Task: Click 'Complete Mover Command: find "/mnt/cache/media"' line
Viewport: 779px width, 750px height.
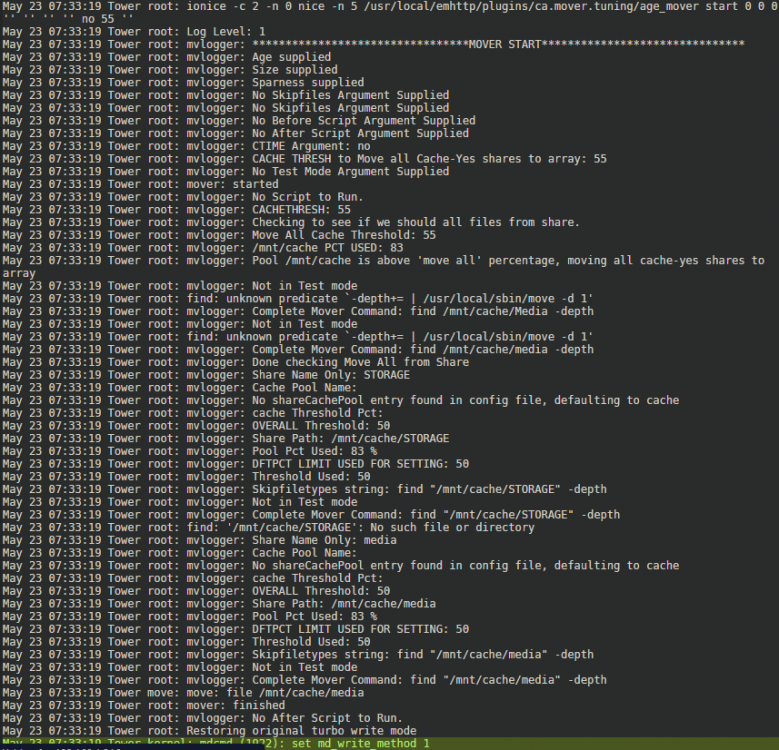Action: pos(305,680)
